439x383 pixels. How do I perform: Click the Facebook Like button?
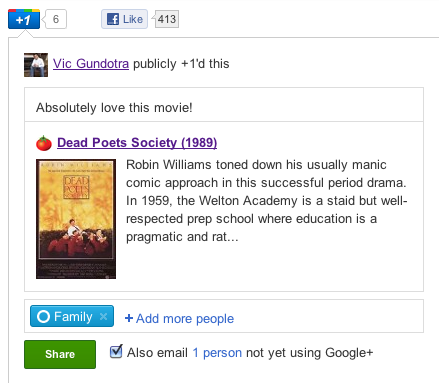coord(124,19)
